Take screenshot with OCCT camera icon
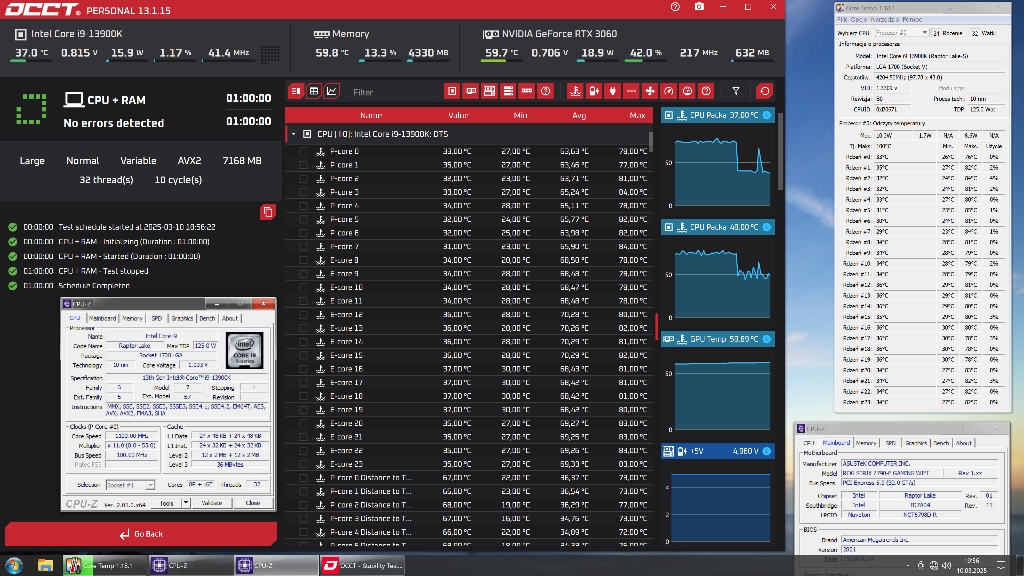 tap(699, 7)
